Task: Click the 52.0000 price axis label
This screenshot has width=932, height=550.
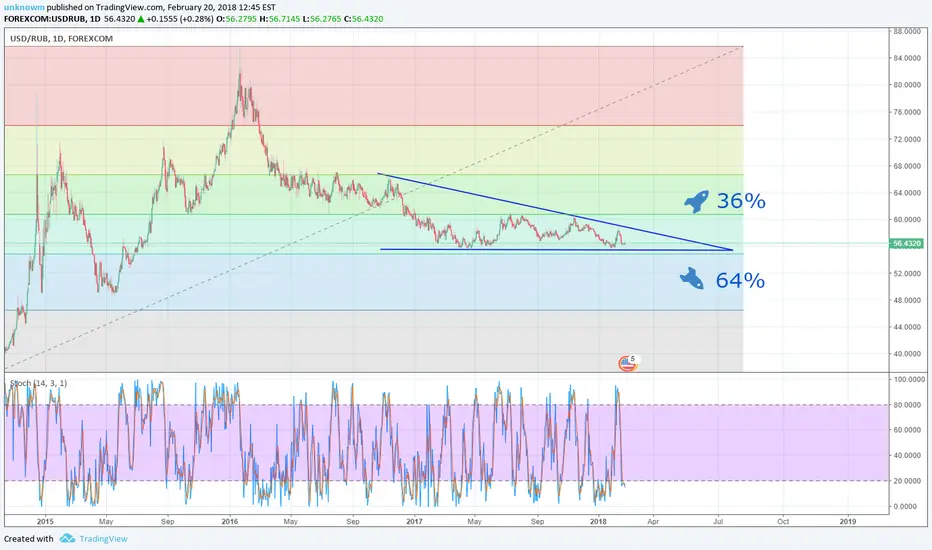Action: (x=908, y=274)
